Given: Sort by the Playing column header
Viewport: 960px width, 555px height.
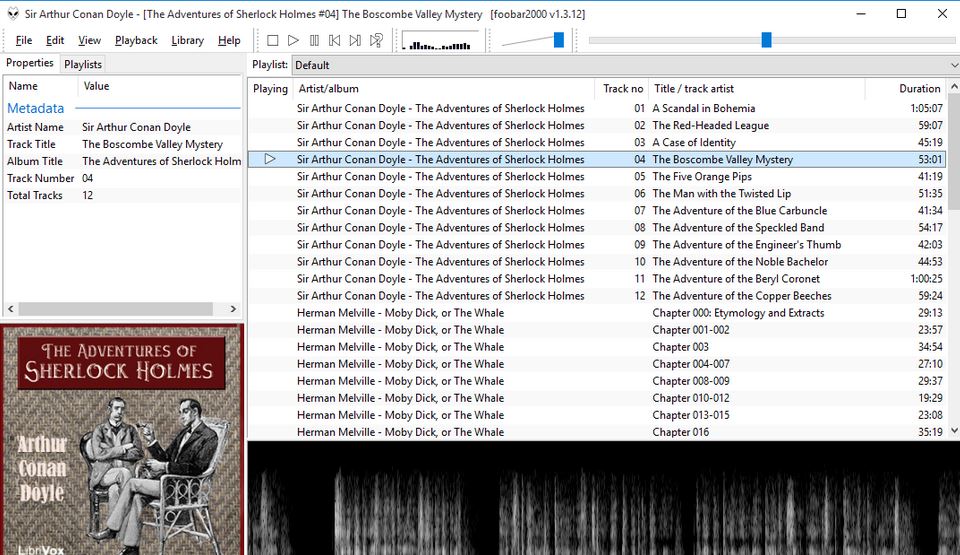Looking at the screenshot, I should [x=270, y=89].
